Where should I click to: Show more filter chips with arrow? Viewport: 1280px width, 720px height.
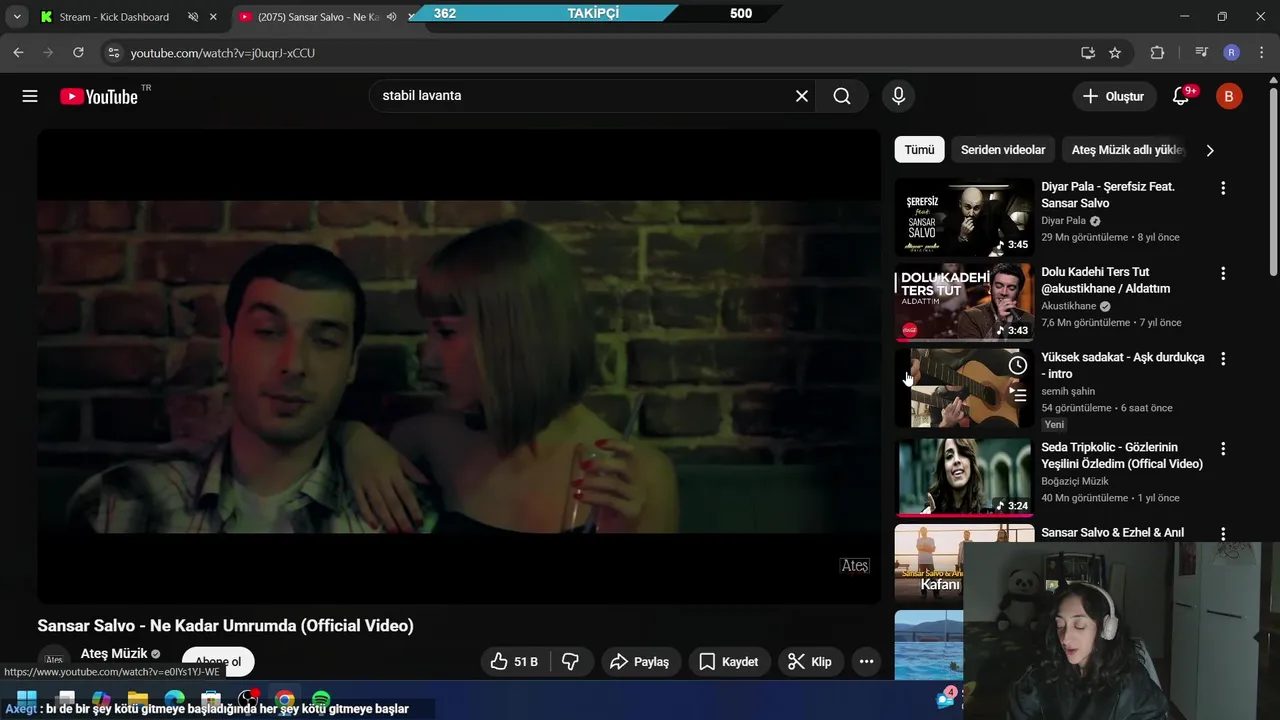1210,150
